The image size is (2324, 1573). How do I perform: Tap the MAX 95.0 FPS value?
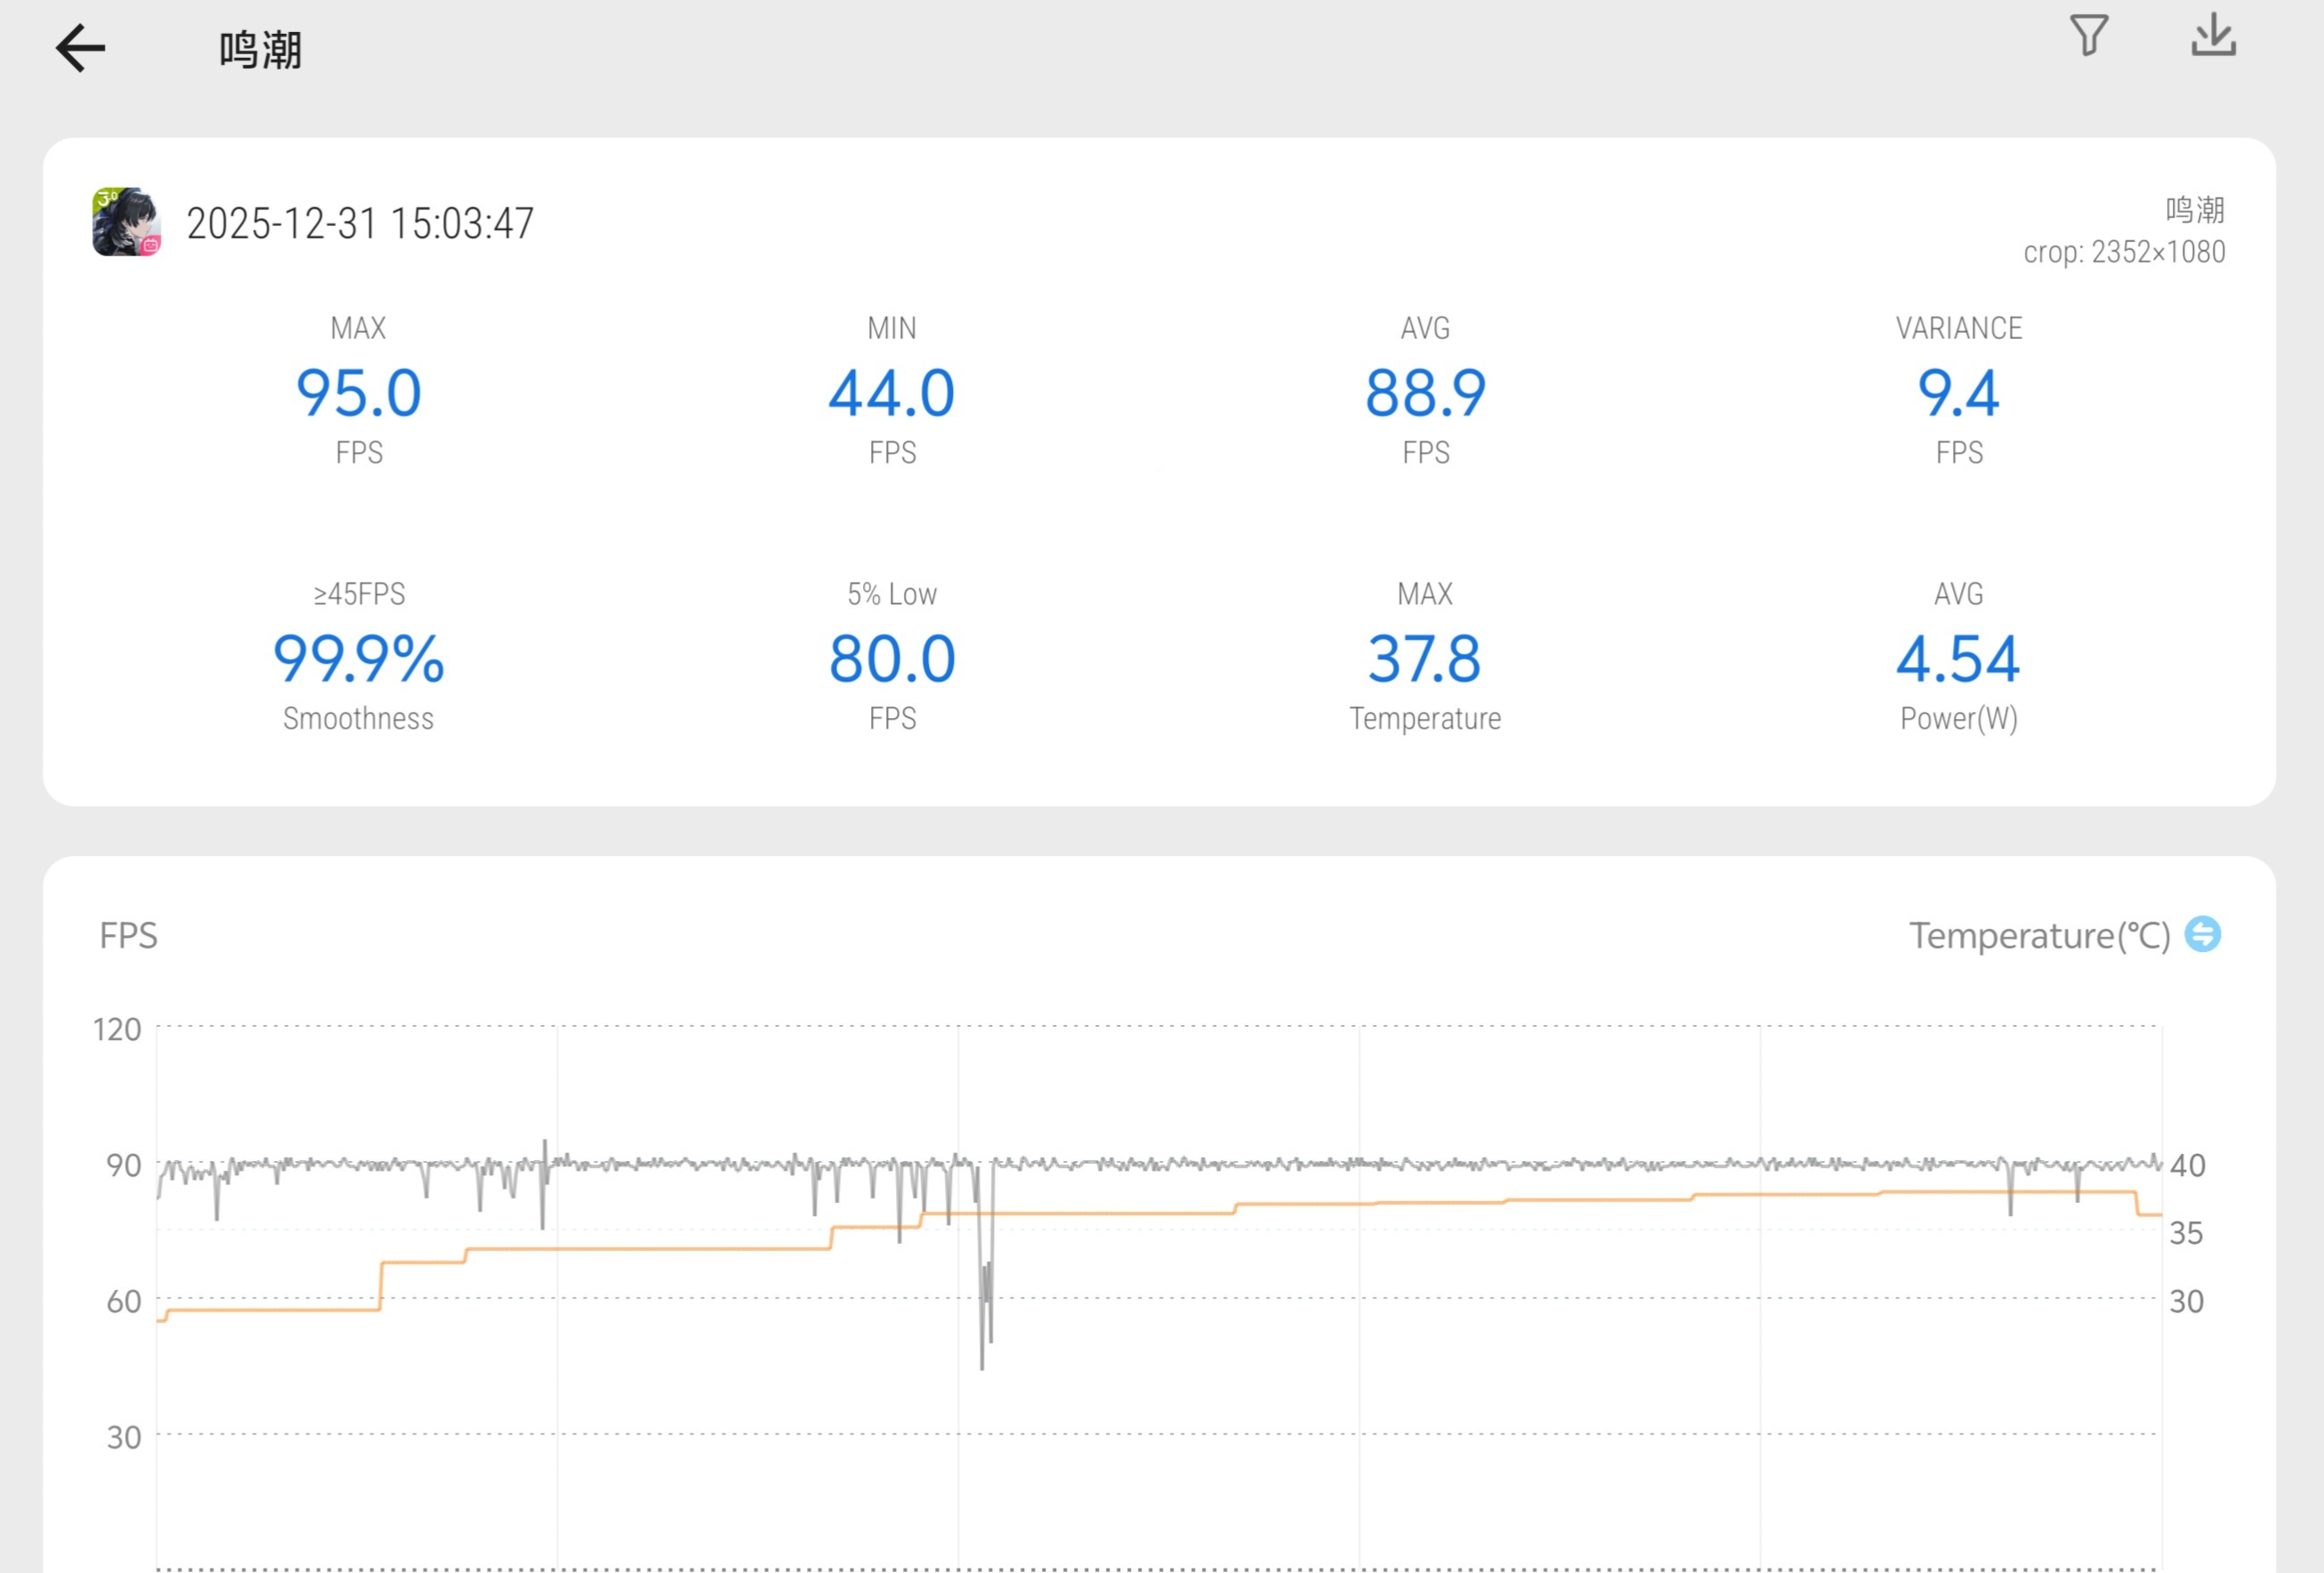pos(359,392)
